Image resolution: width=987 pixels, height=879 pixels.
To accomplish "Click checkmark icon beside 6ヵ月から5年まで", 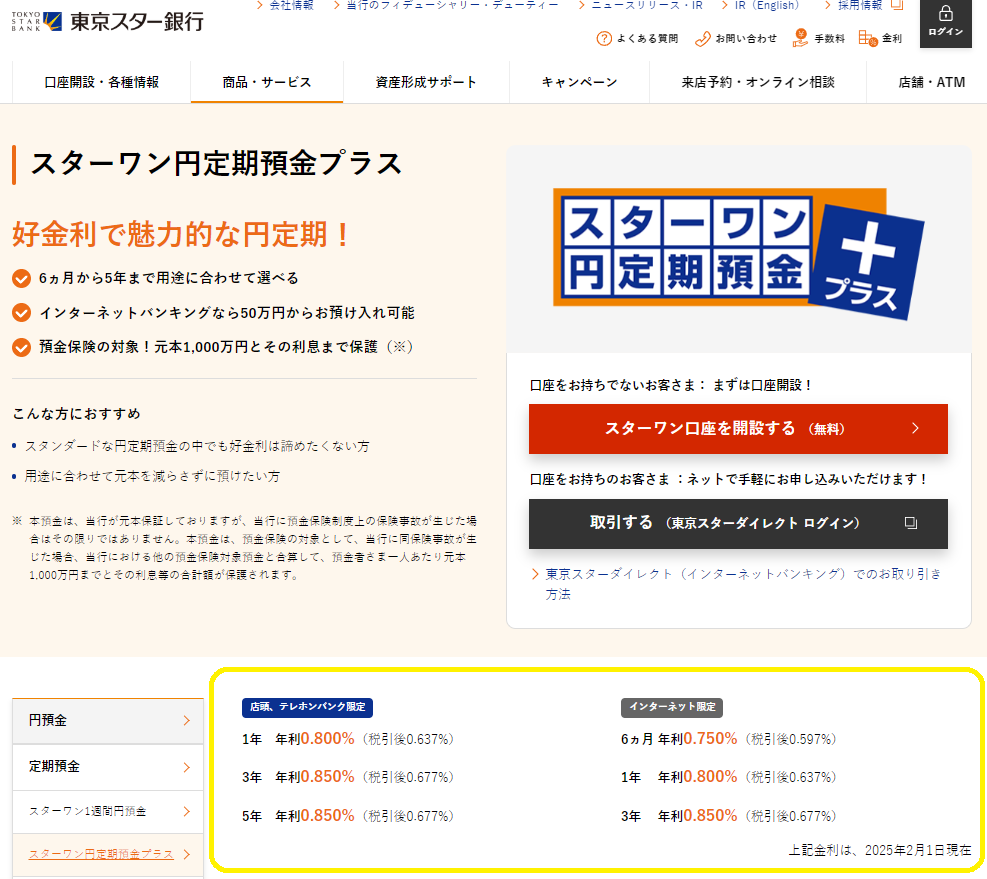I will click(21, 278).
